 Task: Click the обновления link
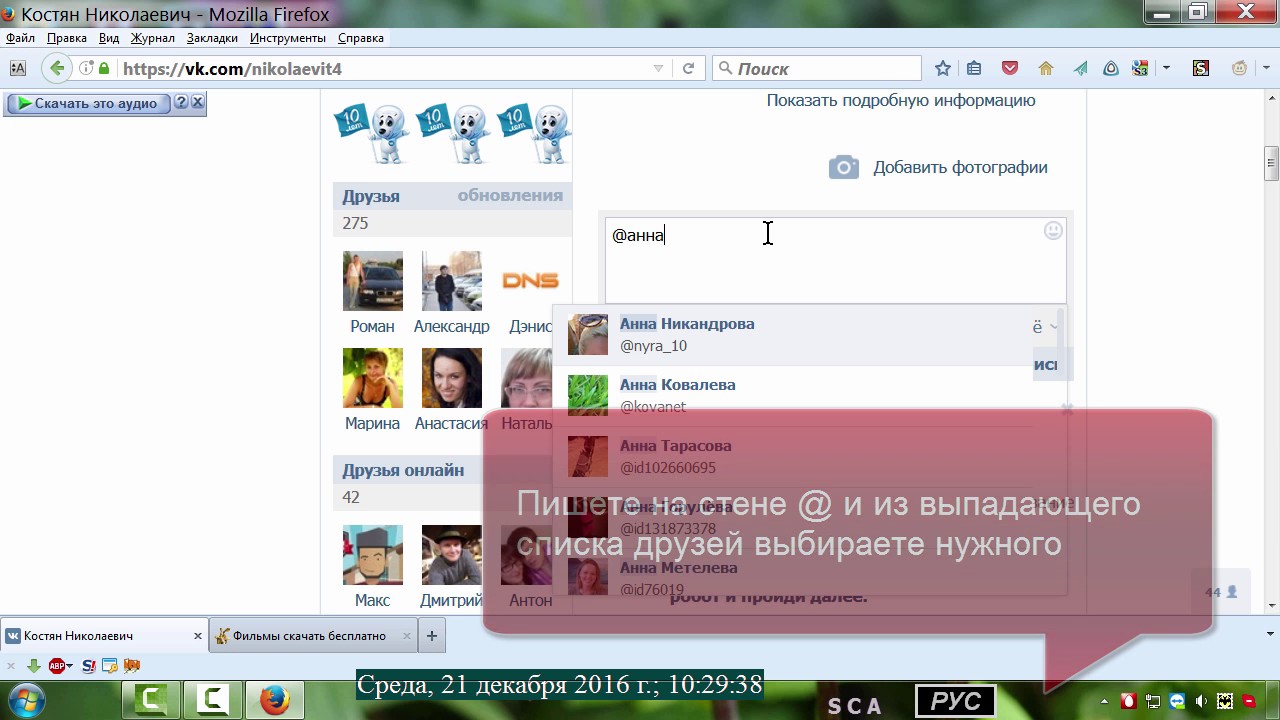[x=510, y=195]
